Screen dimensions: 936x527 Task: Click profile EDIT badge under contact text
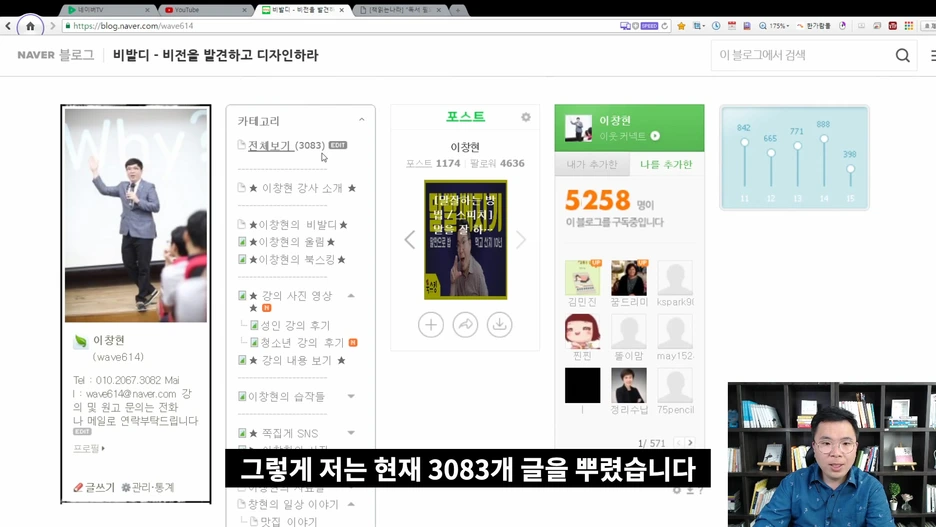pos(82,432)
